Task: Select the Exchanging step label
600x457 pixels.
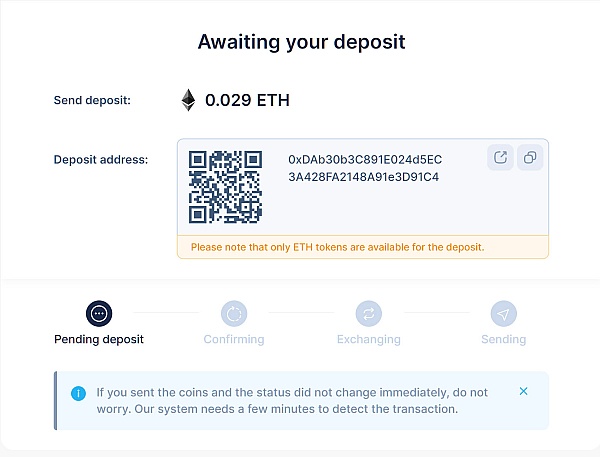Action: coord(369,339)
